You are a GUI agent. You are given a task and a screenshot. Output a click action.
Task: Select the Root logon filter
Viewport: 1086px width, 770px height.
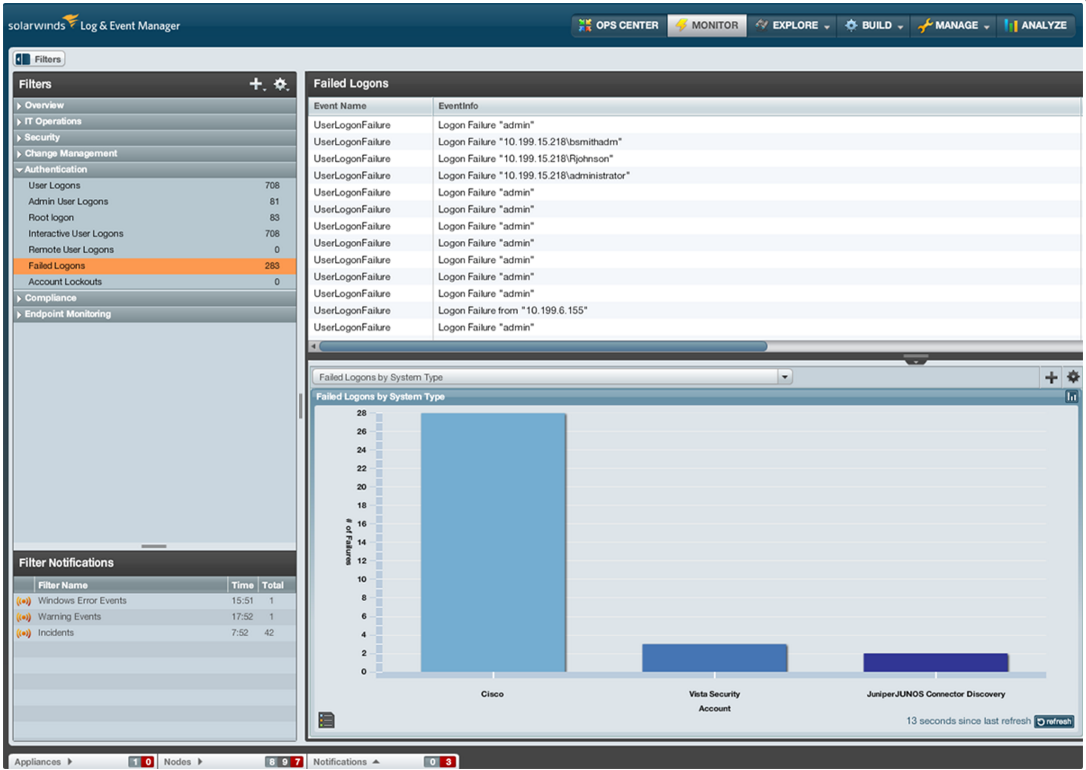pos(154,217)
